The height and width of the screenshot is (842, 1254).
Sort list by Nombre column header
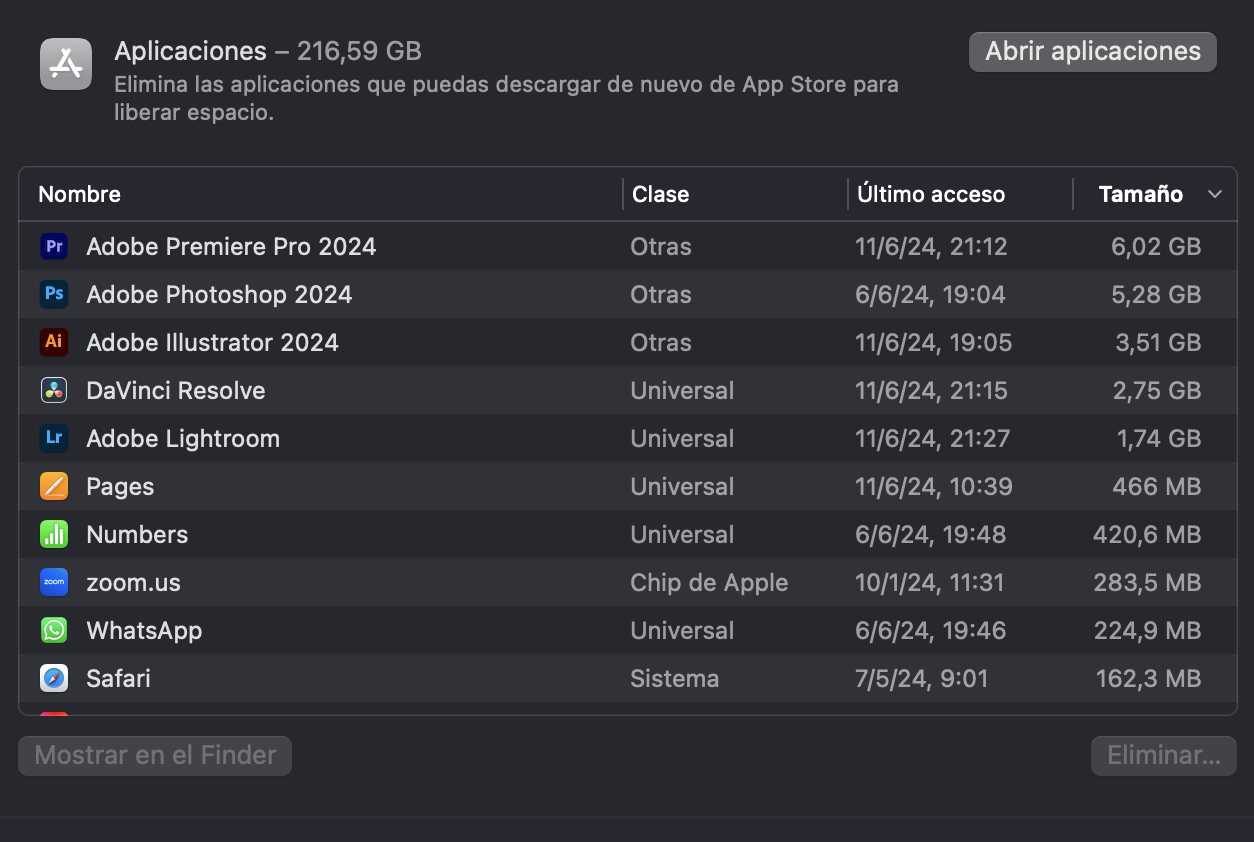pyautogui.click(x=80, y=194)
